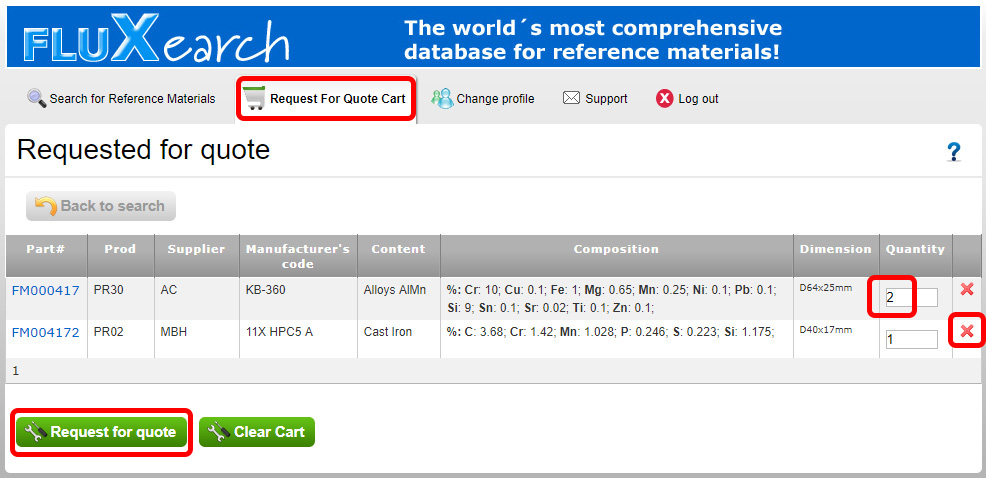This screenshot has height=478, width=986.
Task: Select the Log out menu item
Action: point(687,99)
